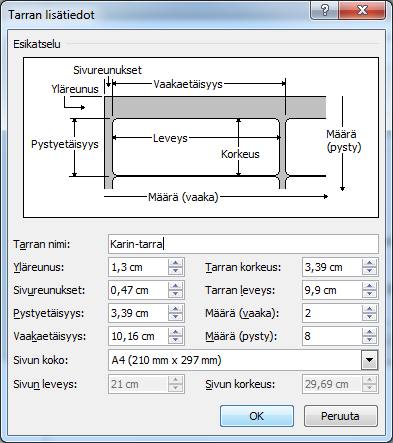The image size is (393, 443).
Task: Click the Pystyetäisyys value field
Action: click(138, 313)
